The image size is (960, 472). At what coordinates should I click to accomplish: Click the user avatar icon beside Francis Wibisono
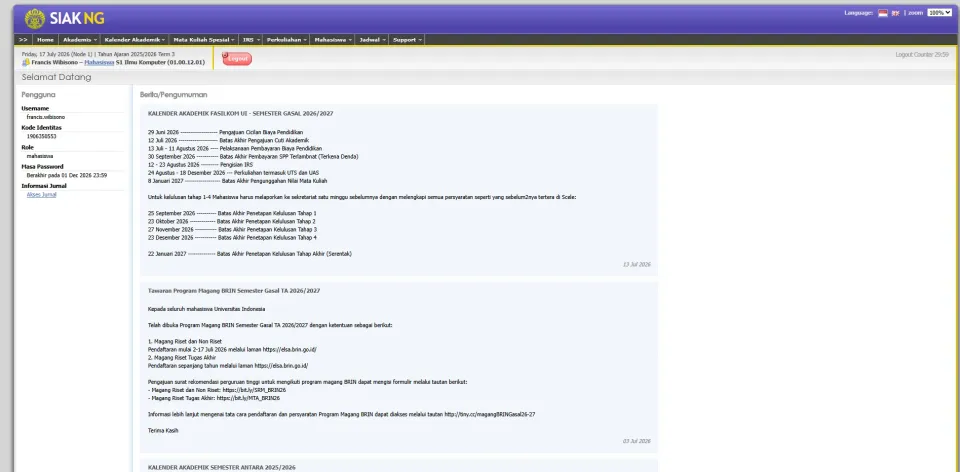tap(26, 62)
